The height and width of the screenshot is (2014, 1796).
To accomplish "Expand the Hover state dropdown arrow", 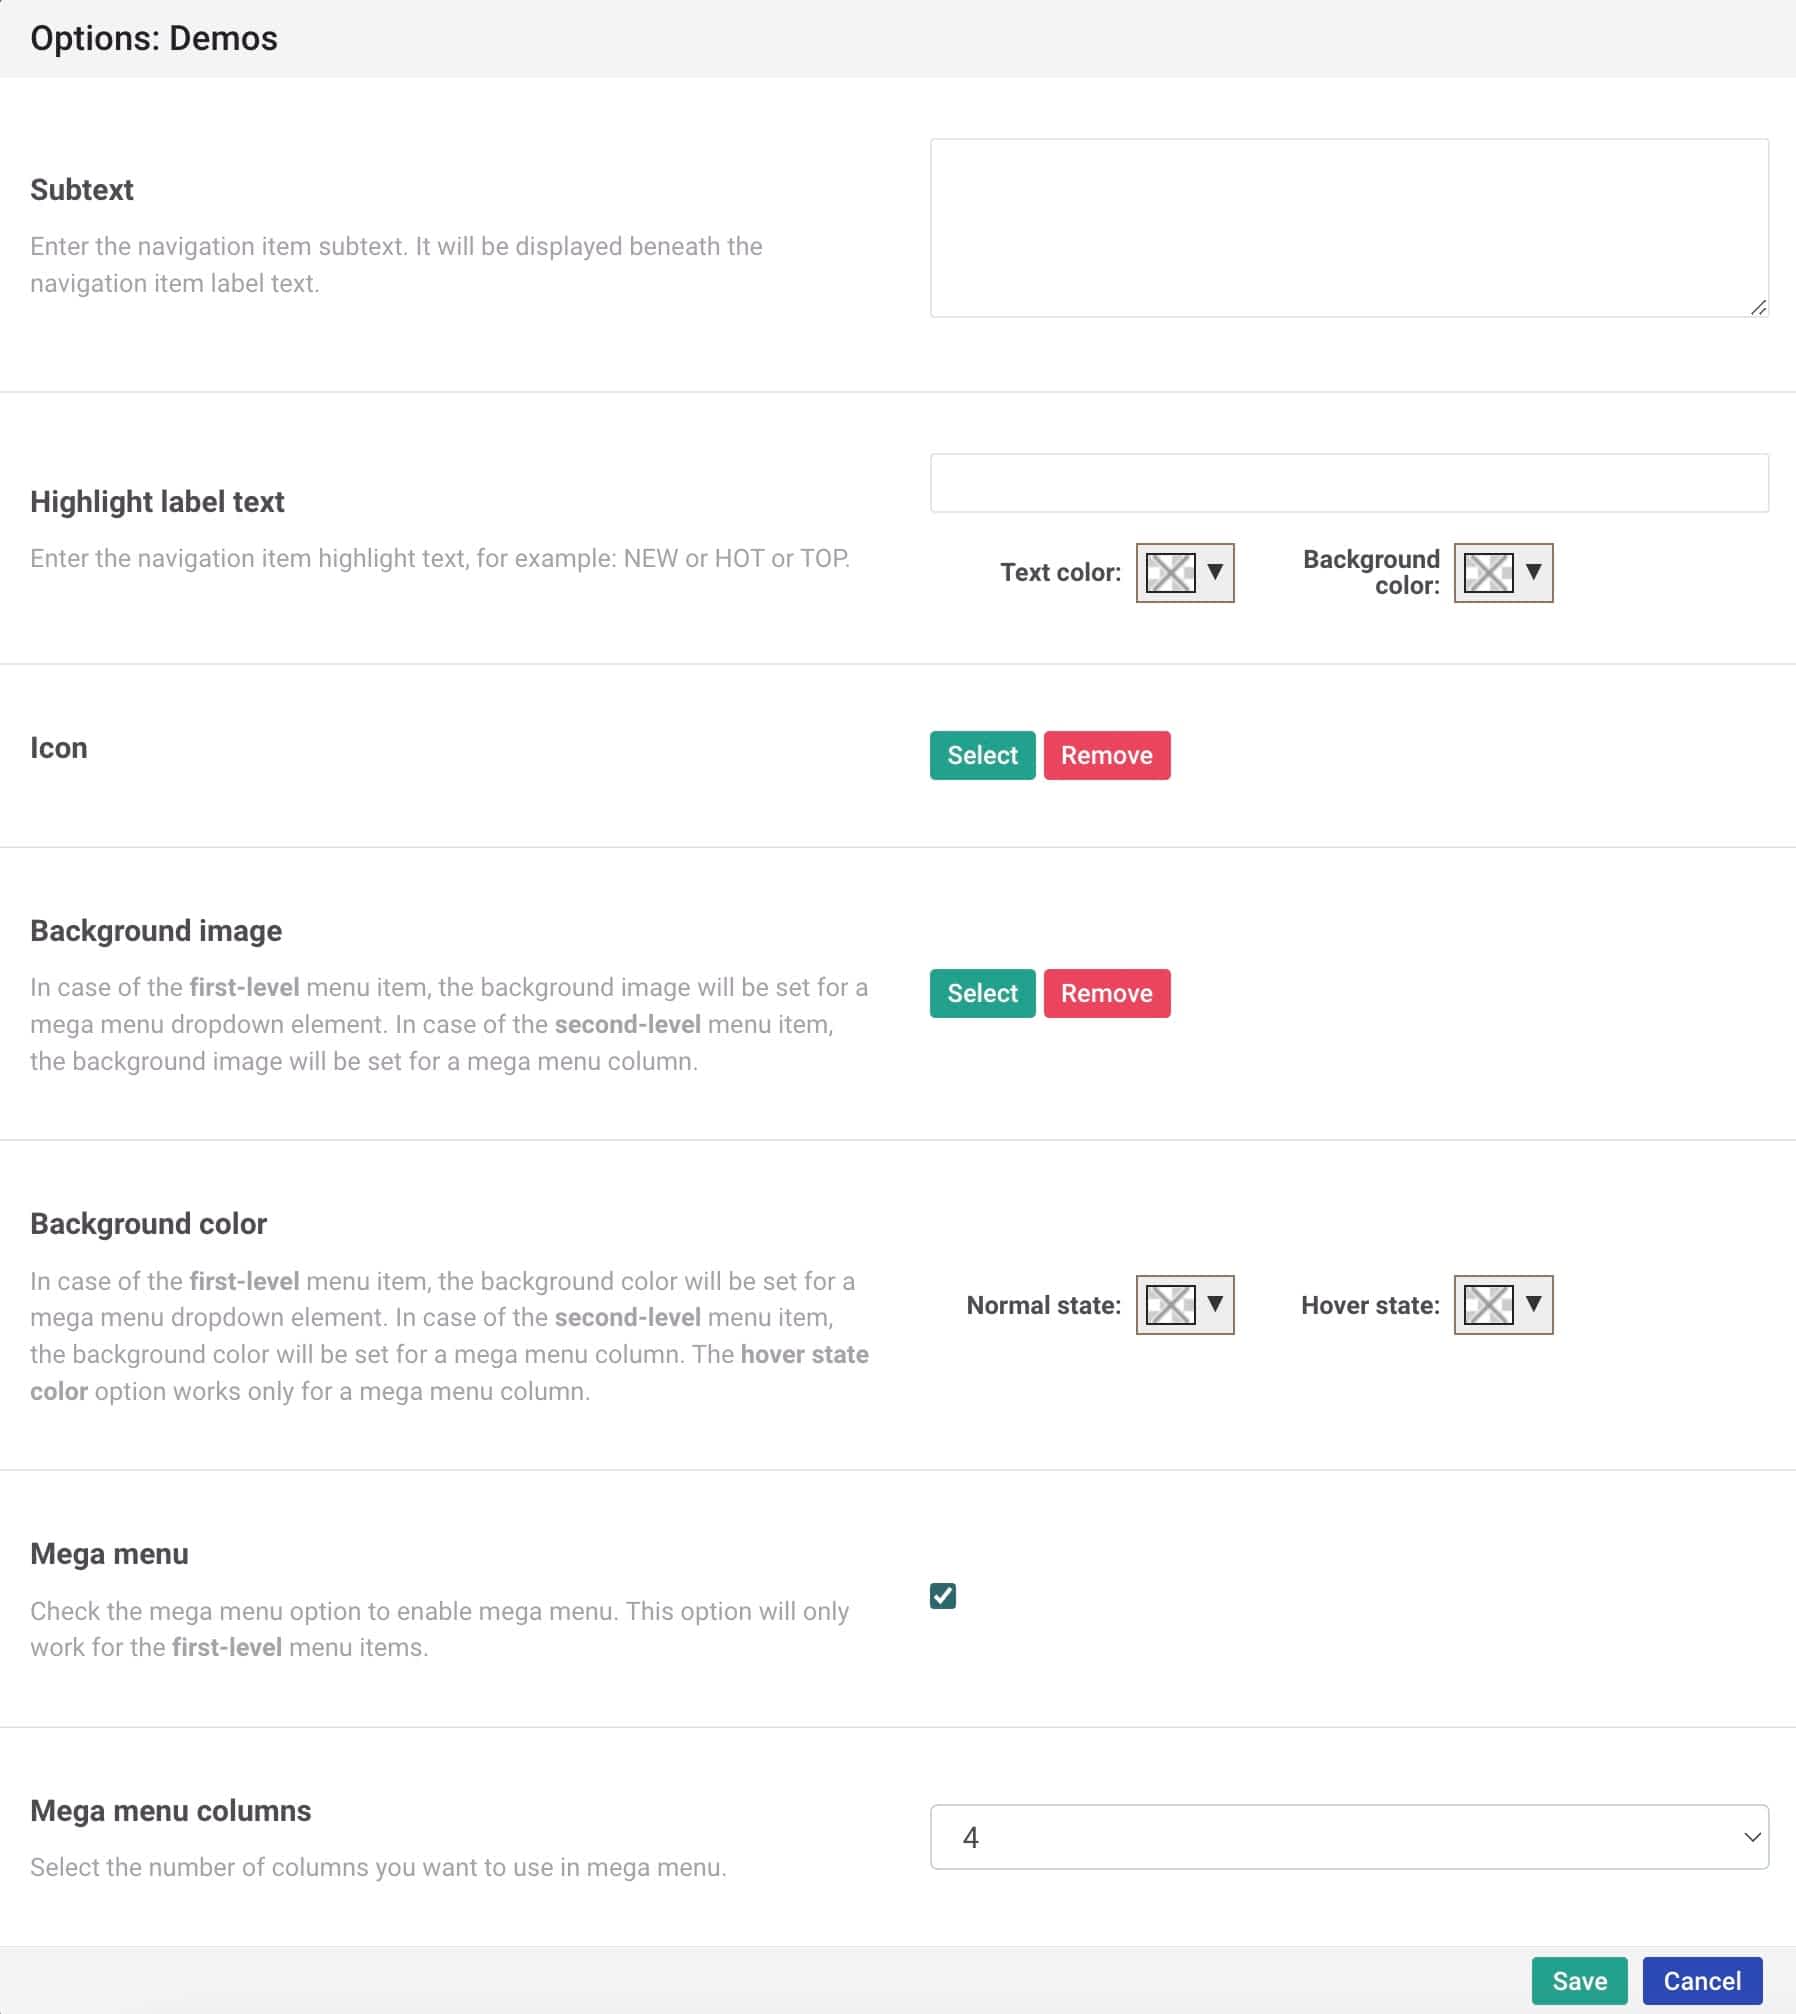I will (x=1533, y=1304).
